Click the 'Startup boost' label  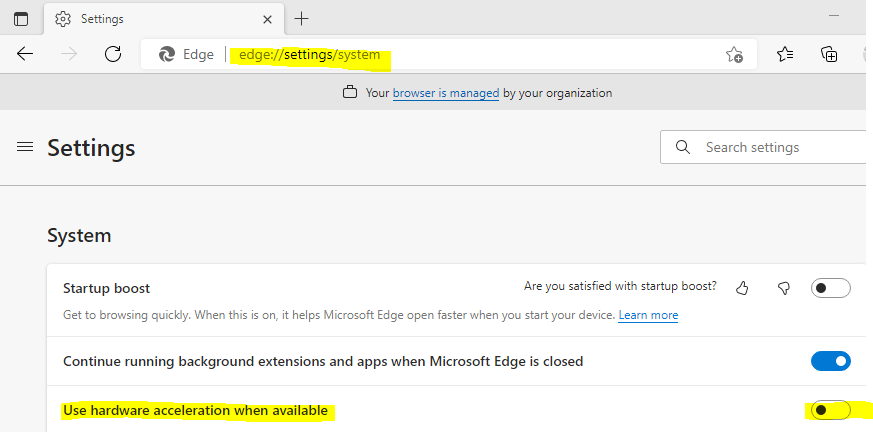tap(106, 288)
